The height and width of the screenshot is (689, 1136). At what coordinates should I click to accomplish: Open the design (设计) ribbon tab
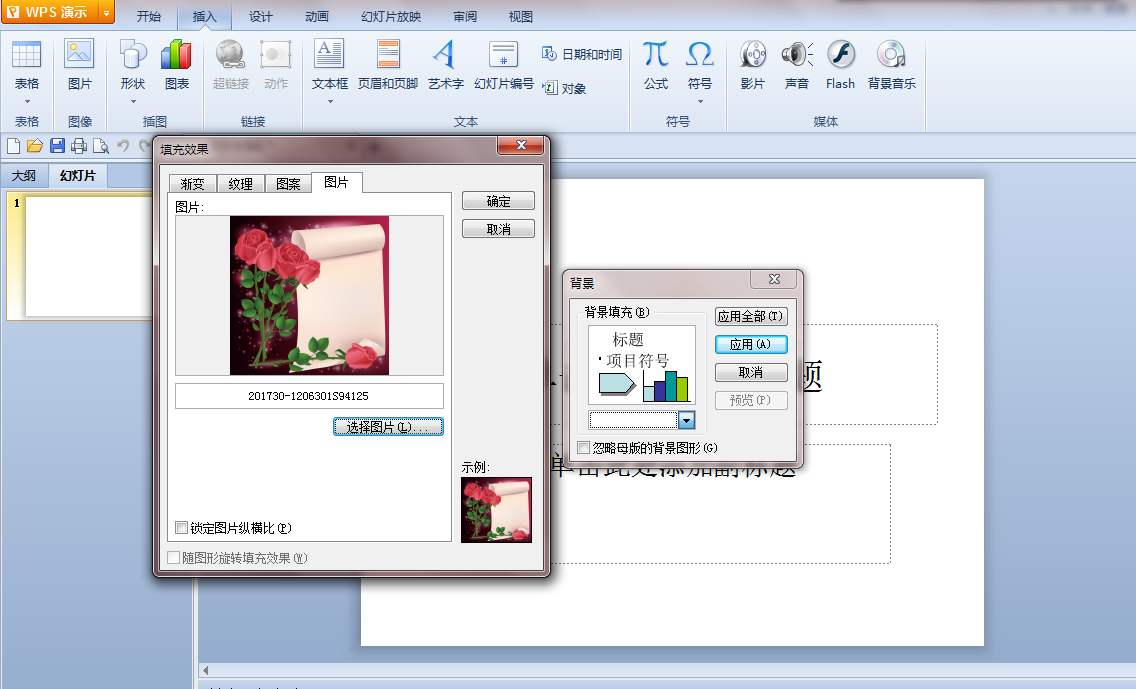(x=260, y=17)
